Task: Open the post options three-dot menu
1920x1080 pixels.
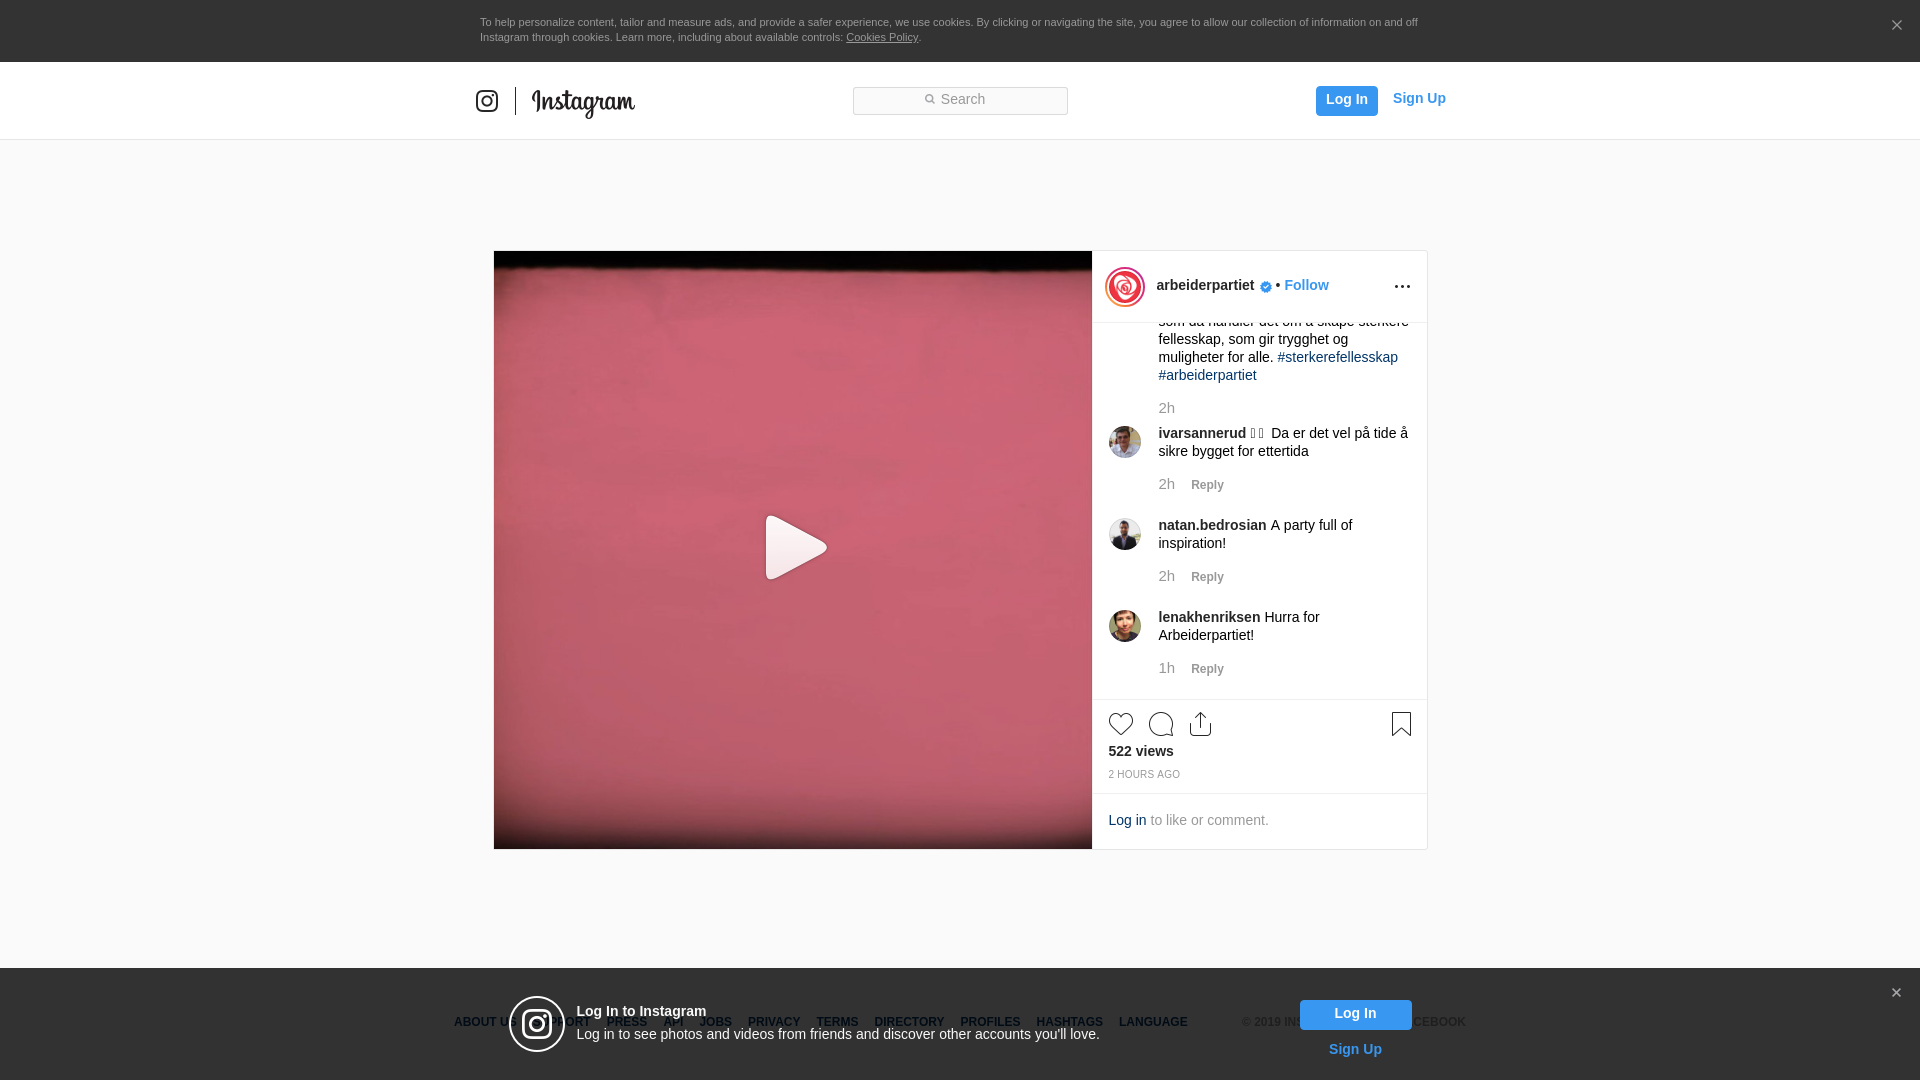Action: coord(1402,287)
